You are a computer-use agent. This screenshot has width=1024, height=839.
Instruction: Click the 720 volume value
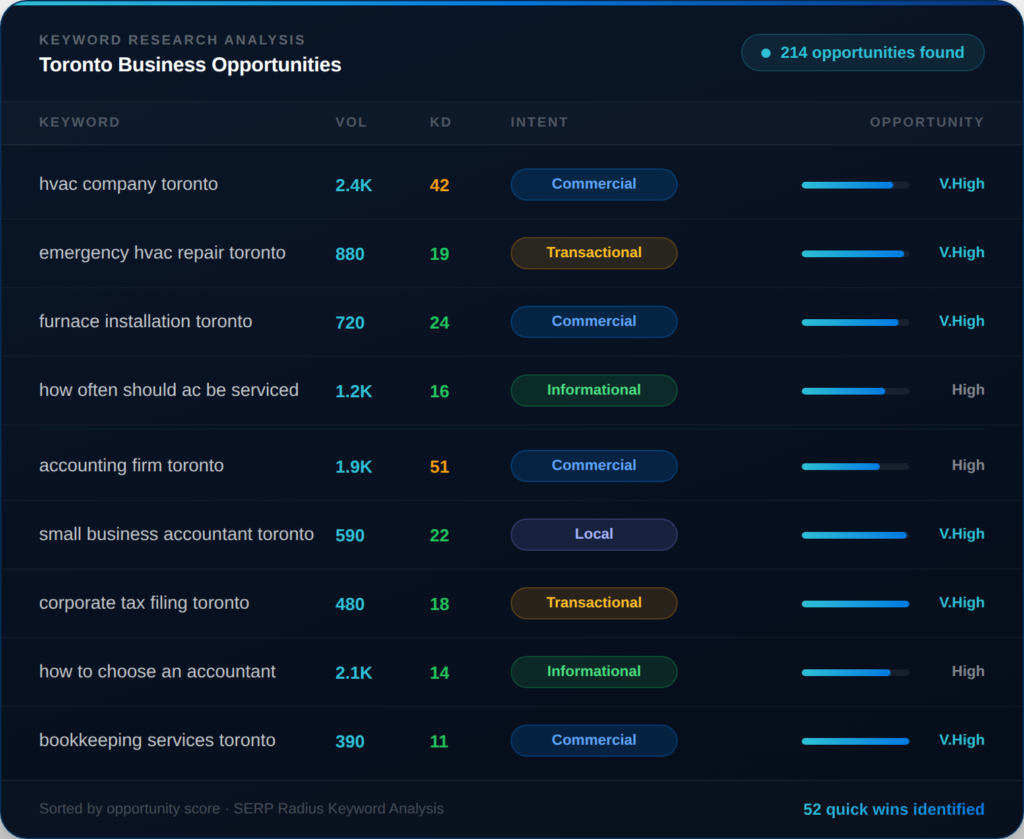click(350, 323)
